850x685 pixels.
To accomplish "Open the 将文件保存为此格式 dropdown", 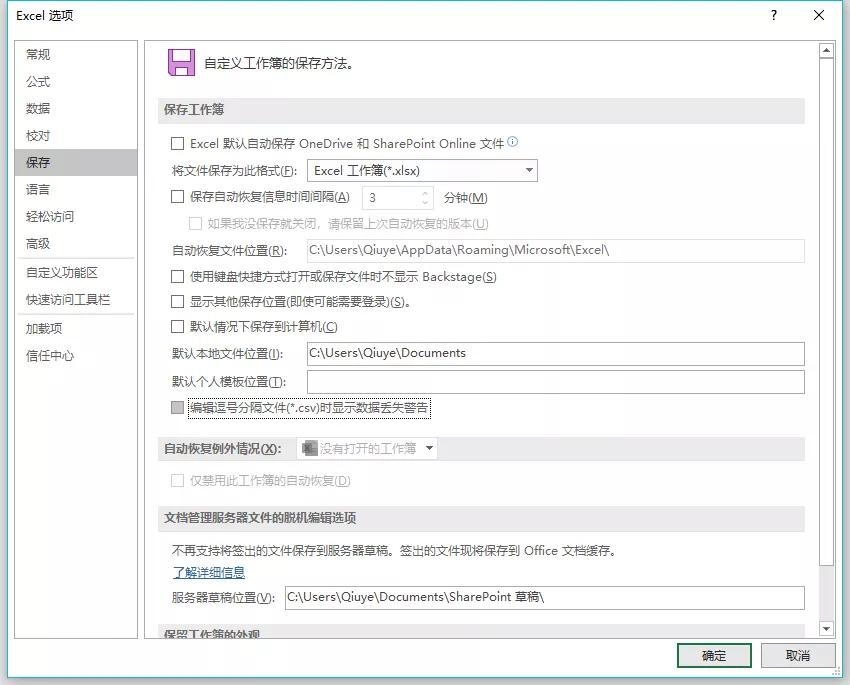I will point(527,170).
